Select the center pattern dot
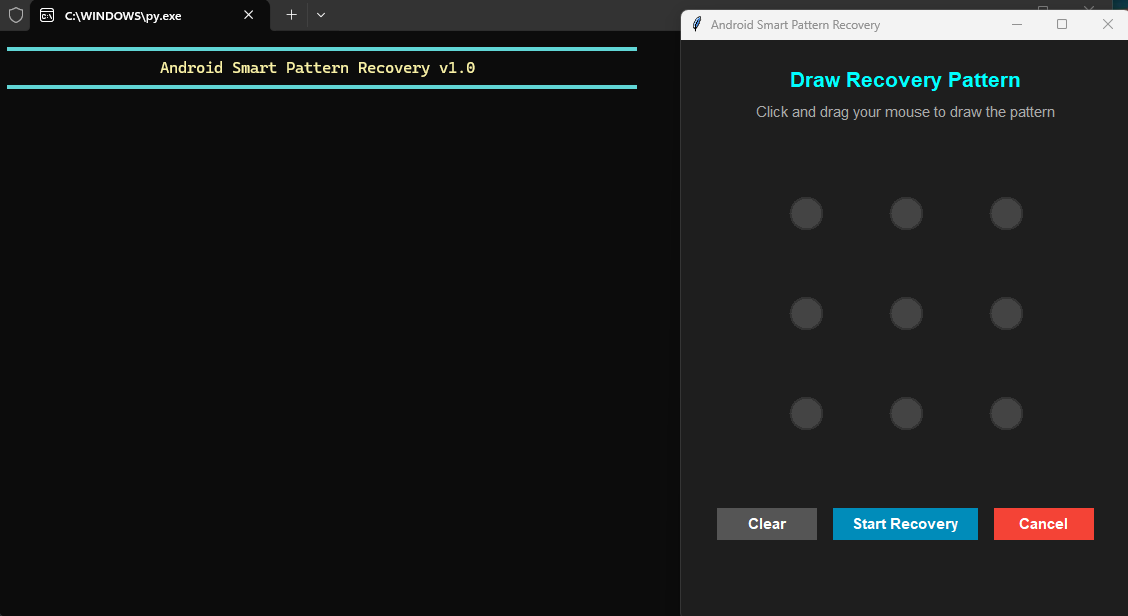The height and width of the screenshot is (616, 1128). [906, 314]
